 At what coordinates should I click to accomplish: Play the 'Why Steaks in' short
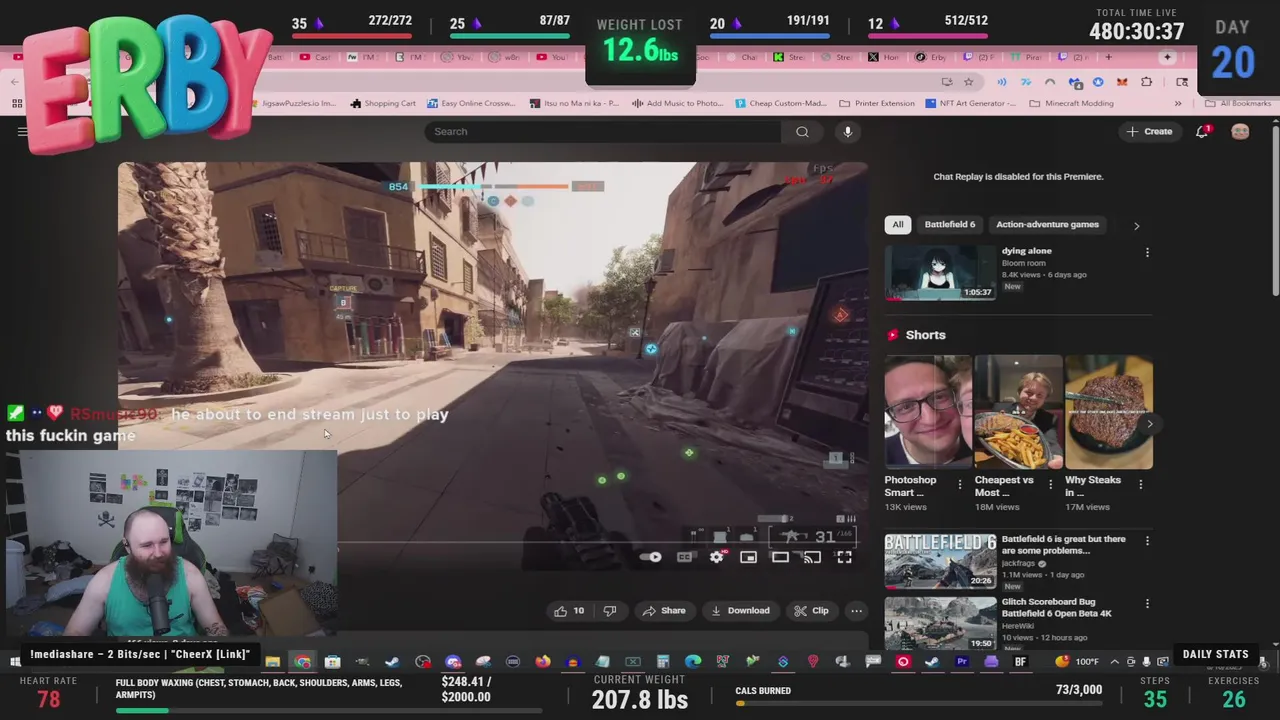pyautogui.click(x=1109, y=411)
